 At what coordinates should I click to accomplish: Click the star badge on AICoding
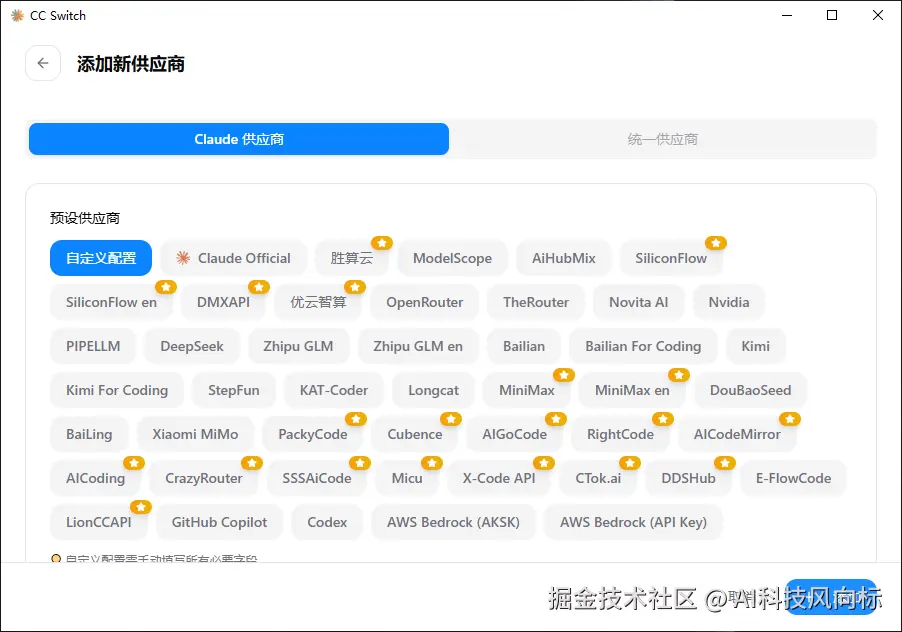134,463
